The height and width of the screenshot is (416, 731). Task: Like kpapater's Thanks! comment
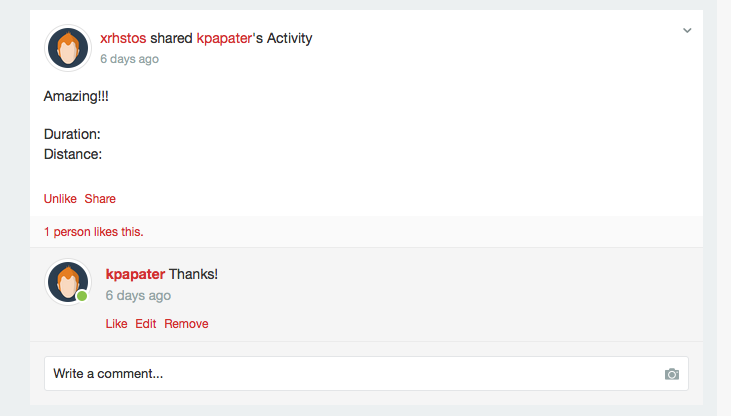click(x=116, y=324)
